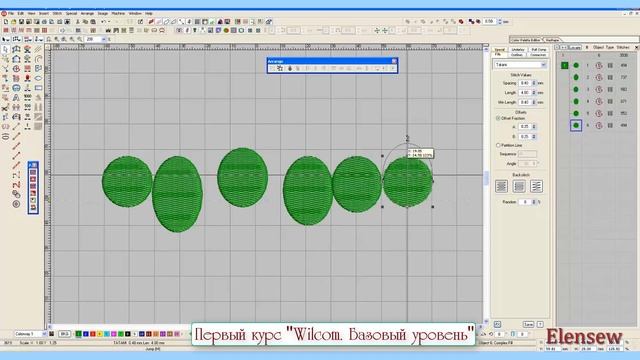Open the File menu
640x360 pixels.
[x=11, y=13]
